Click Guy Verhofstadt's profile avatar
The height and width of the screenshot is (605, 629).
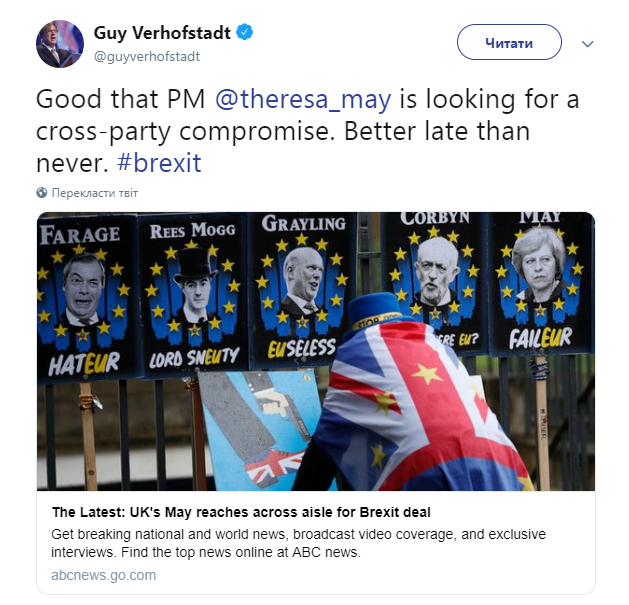tap(60, 44)
